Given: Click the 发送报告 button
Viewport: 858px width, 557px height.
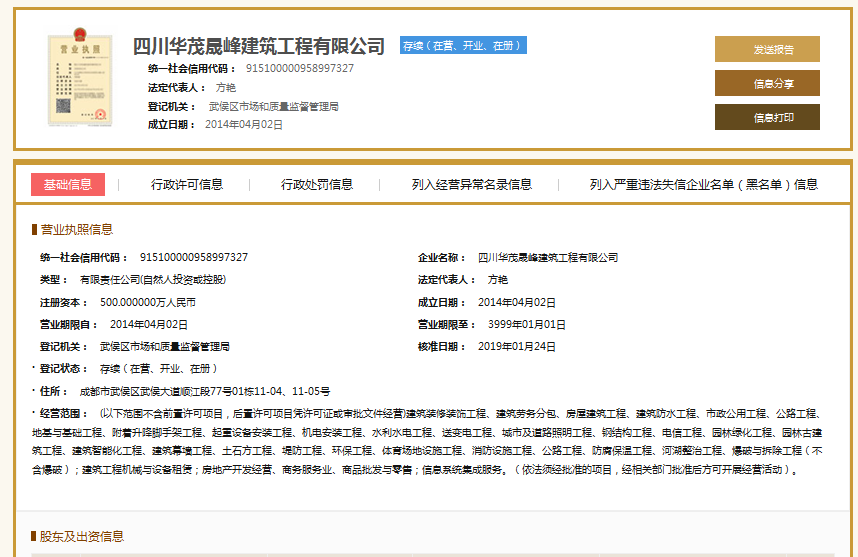Looking at the screenshot, I should pos(767,49).
